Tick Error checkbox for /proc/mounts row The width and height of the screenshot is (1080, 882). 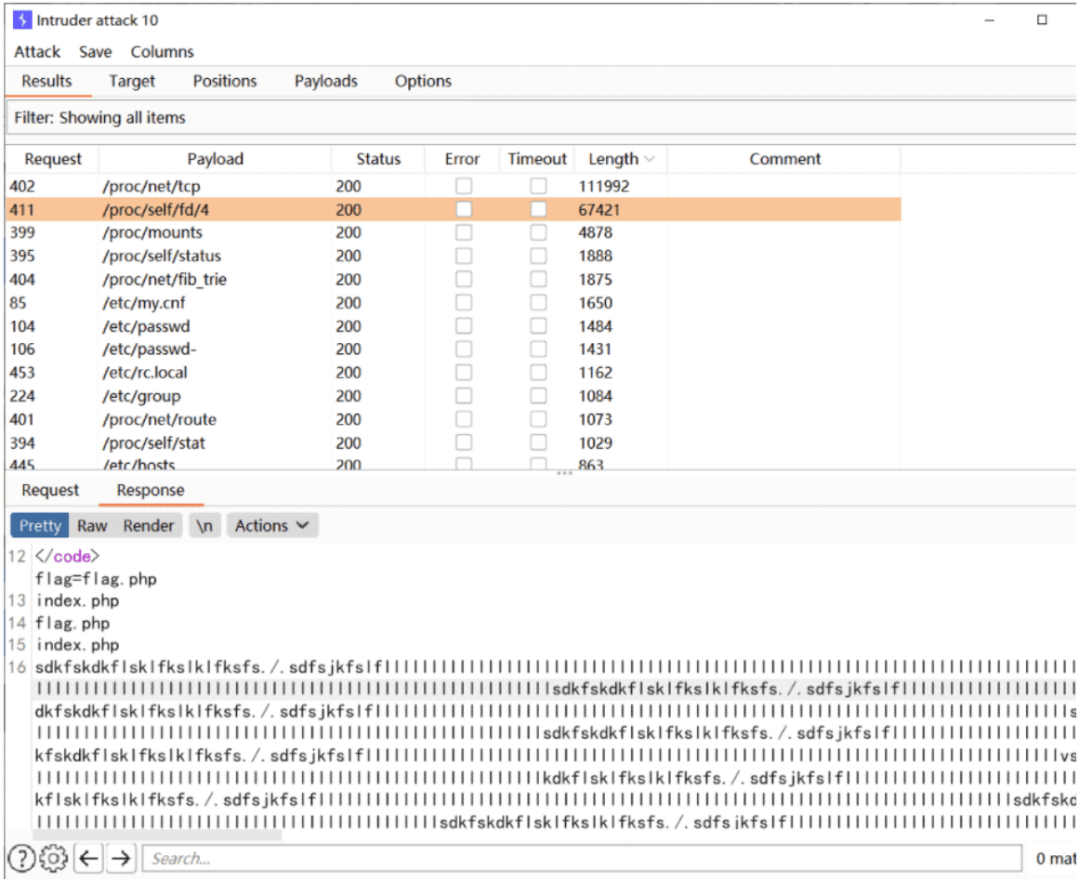click(464, 233)
